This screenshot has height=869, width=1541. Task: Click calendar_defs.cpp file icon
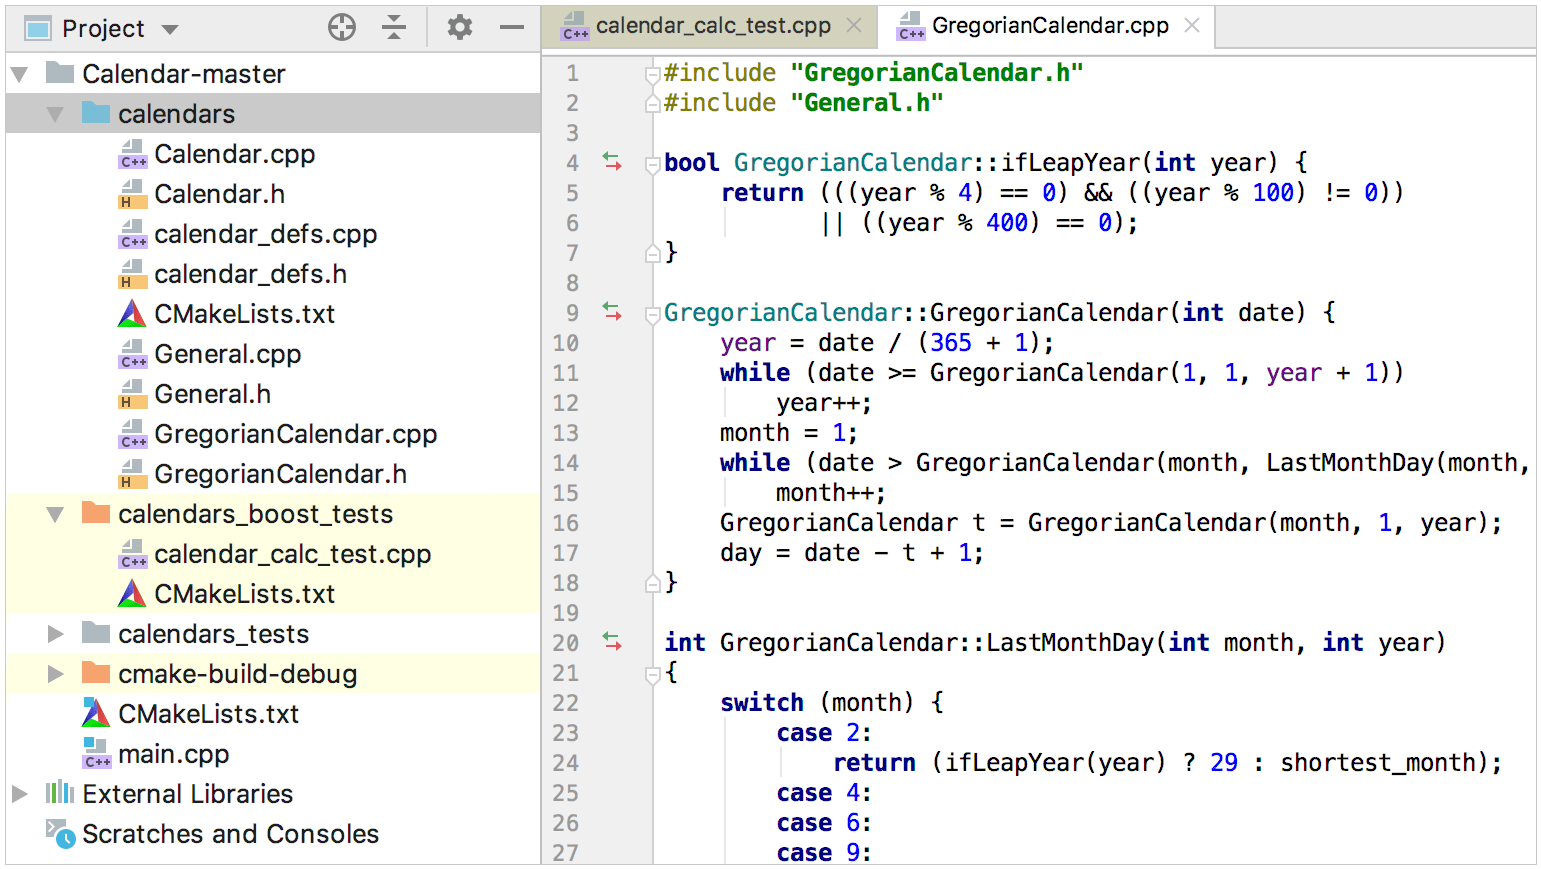pos(132,234)
